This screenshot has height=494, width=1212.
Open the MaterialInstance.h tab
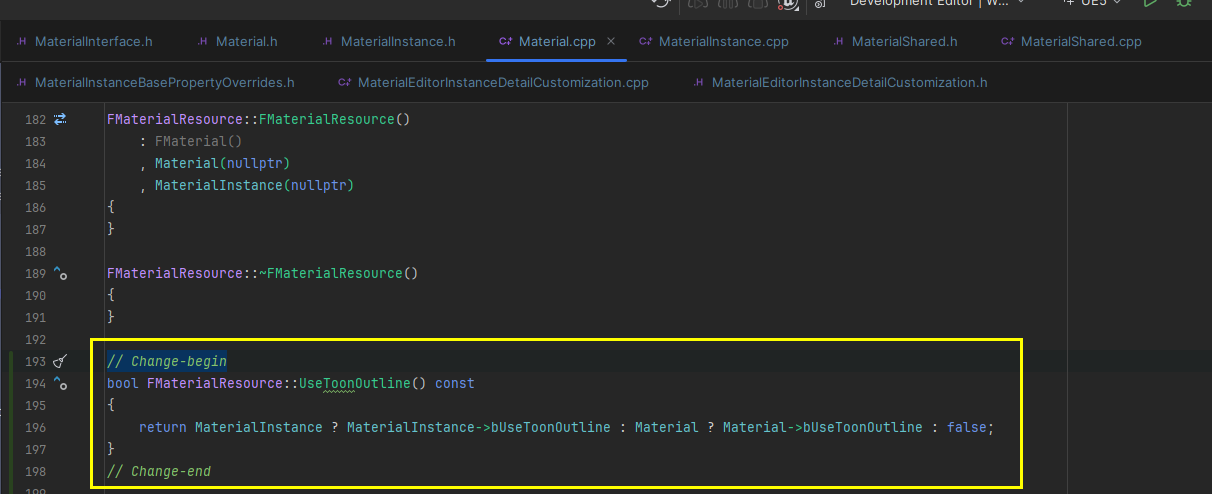389,42
